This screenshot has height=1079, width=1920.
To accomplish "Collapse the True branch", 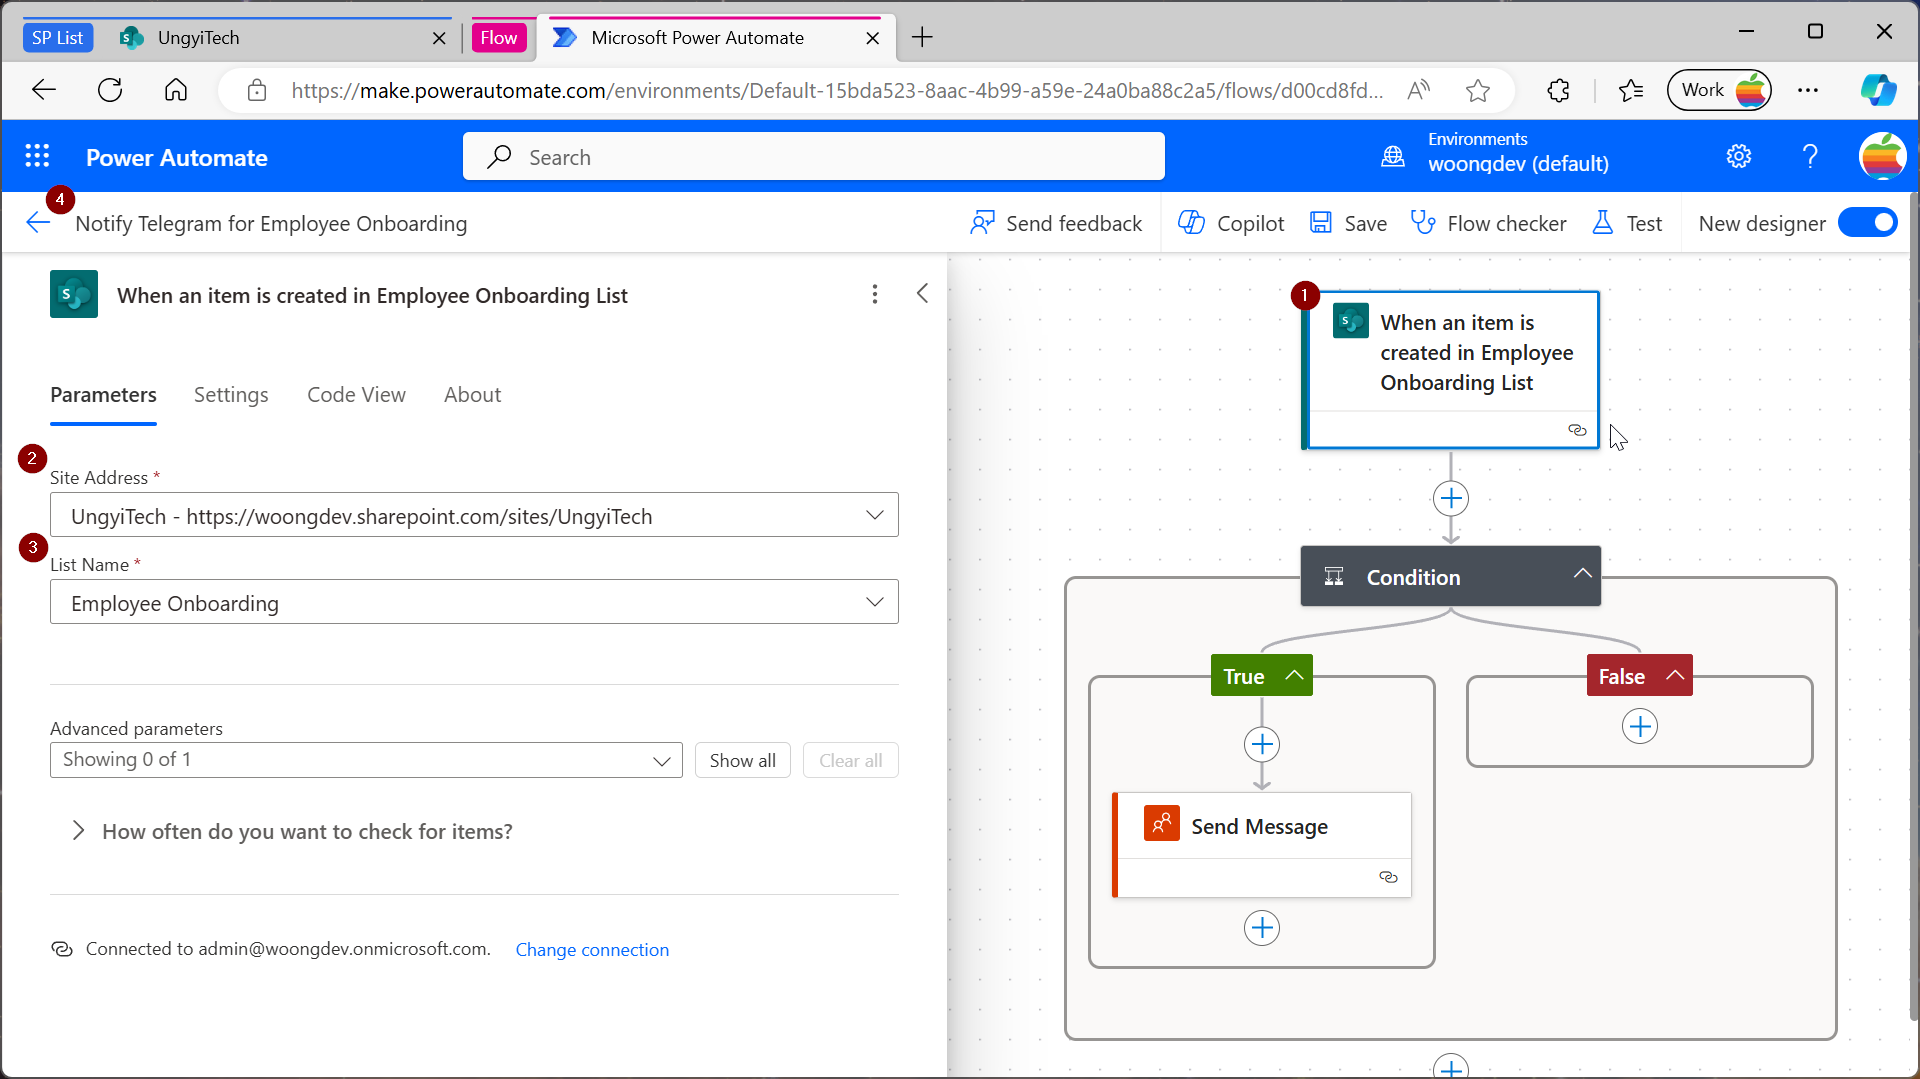I will (1294, 675).
